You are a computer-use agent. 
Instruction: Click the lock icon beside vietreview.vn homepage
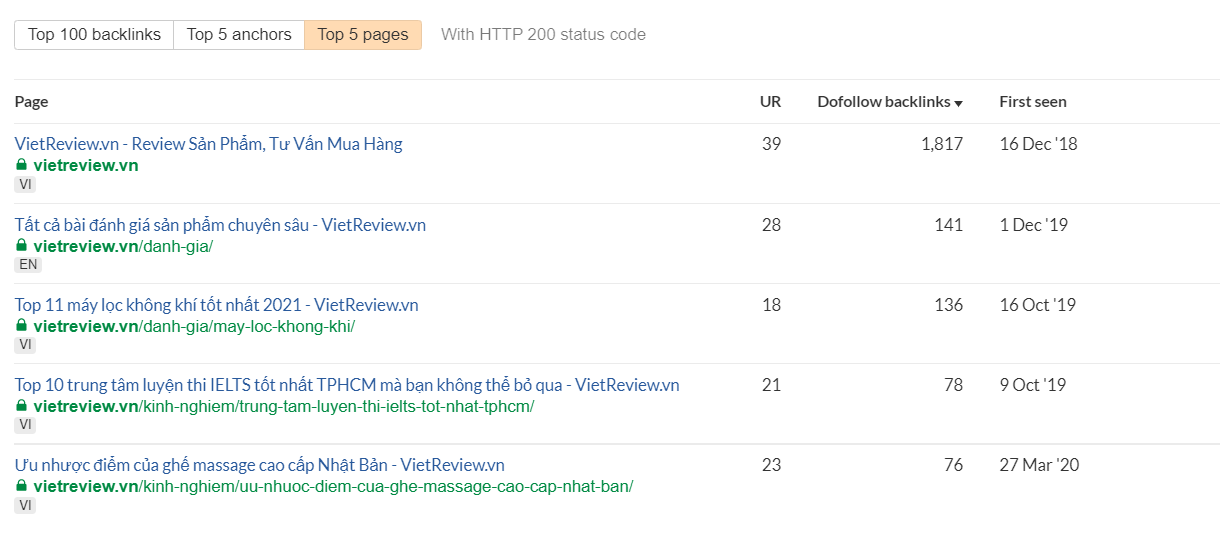21,165
